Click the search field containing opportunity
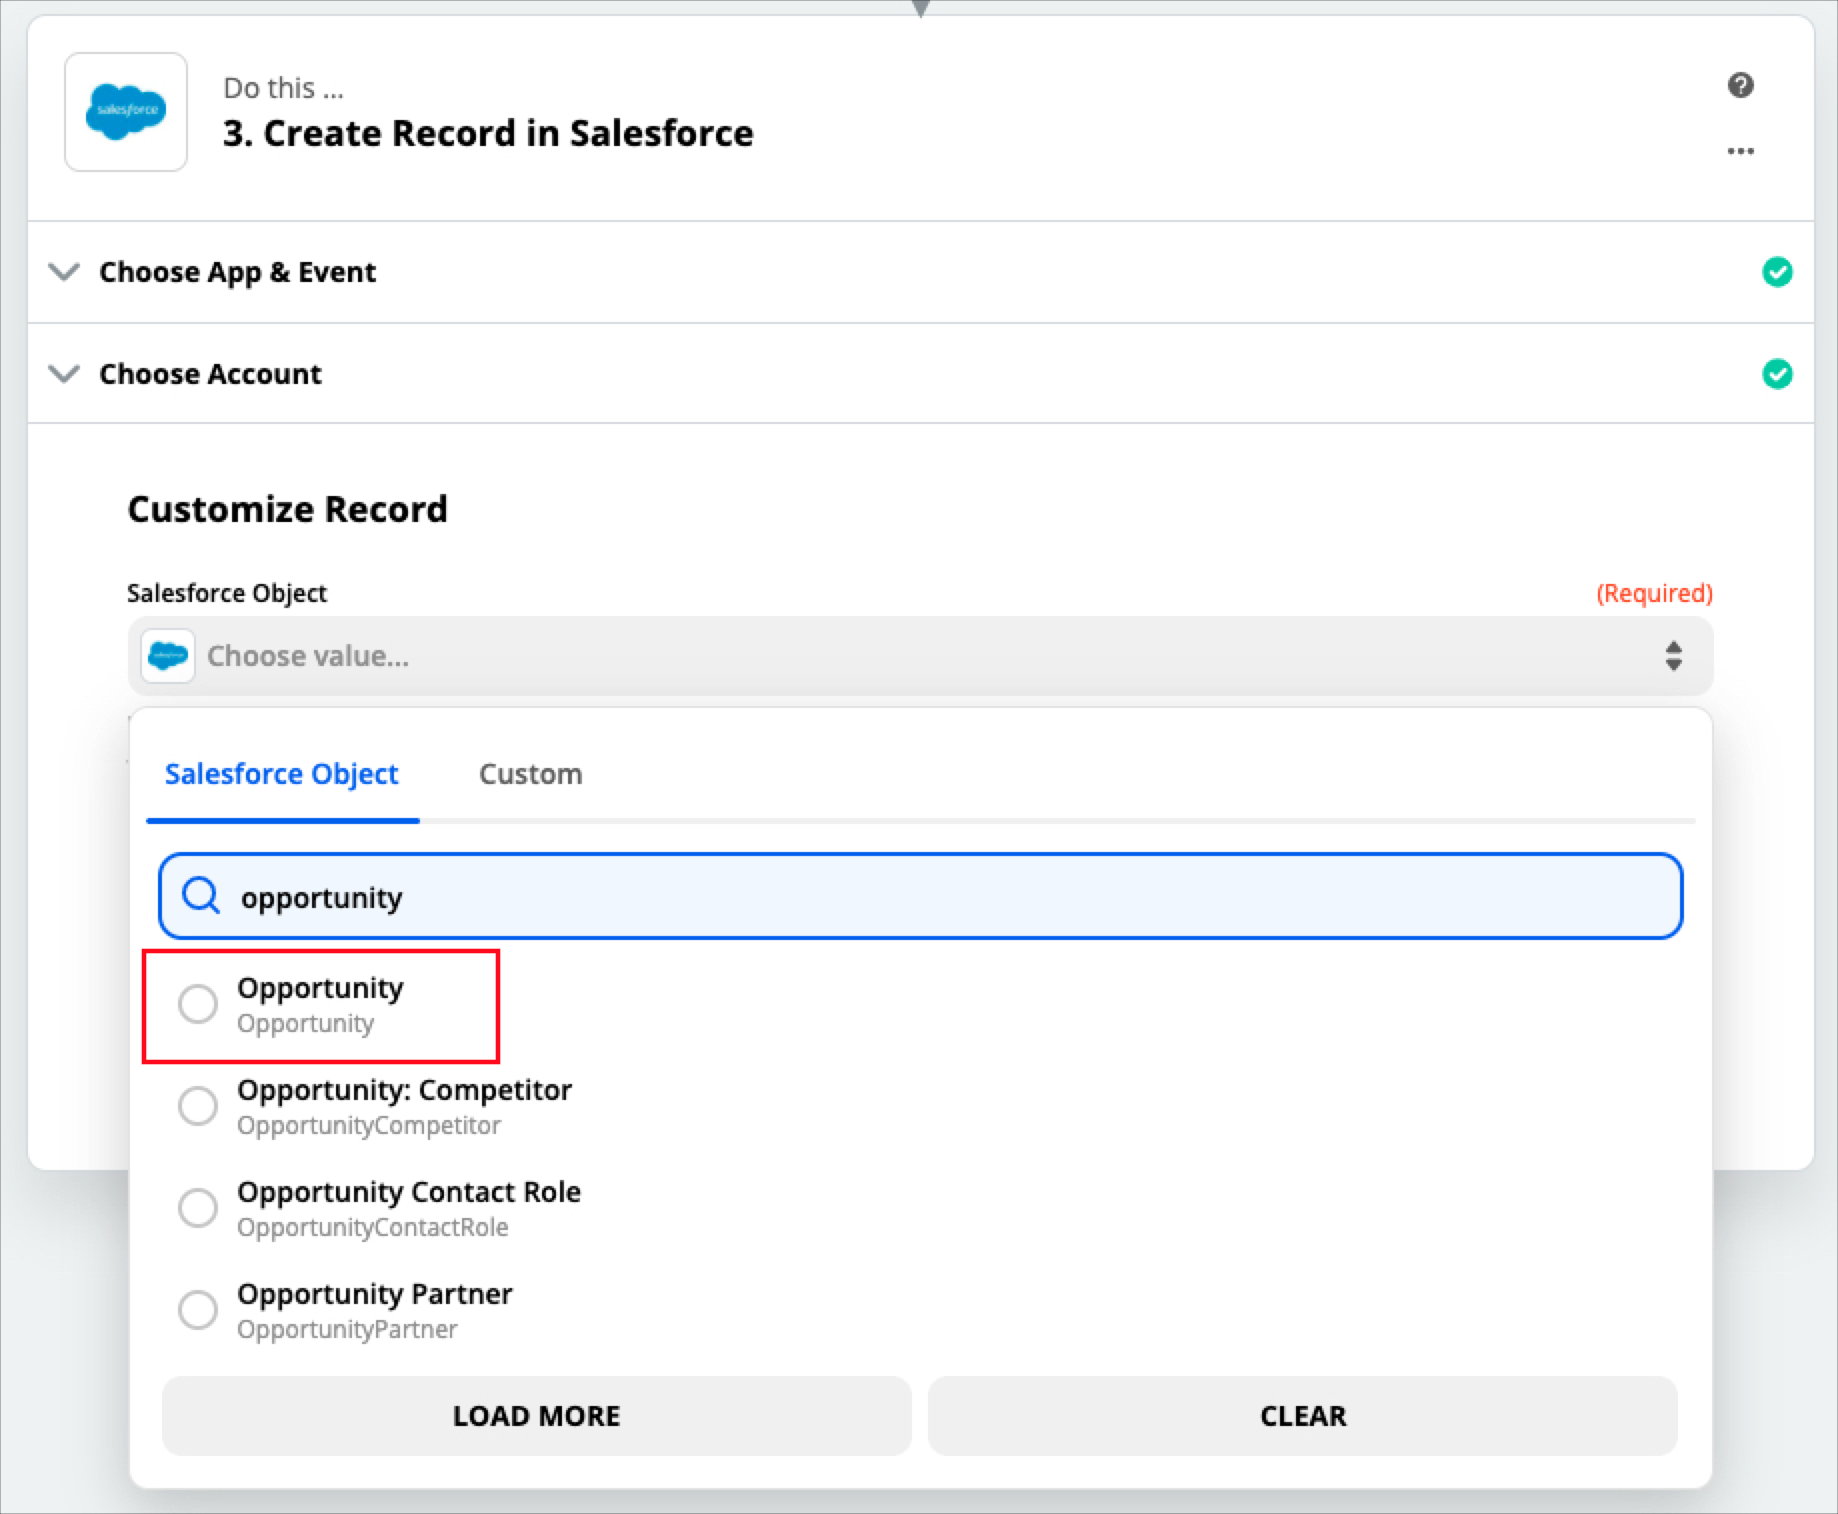This screenshot has height=1514, width=1838. tap(920, 896)
